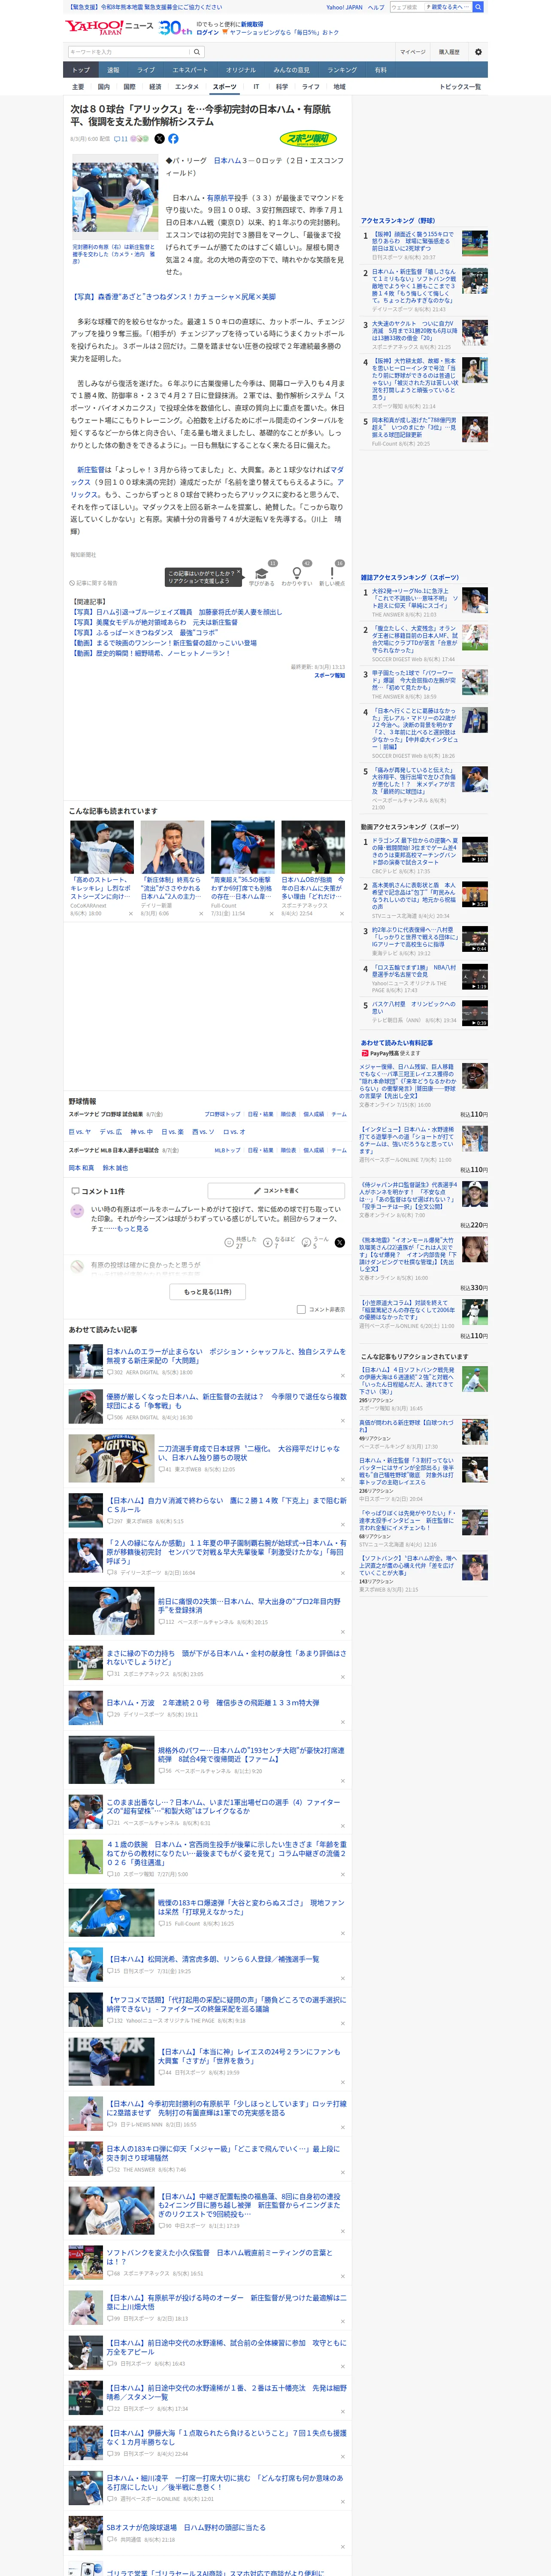Share the article on X
This screenshot has height=2576, width=551.
159,139
